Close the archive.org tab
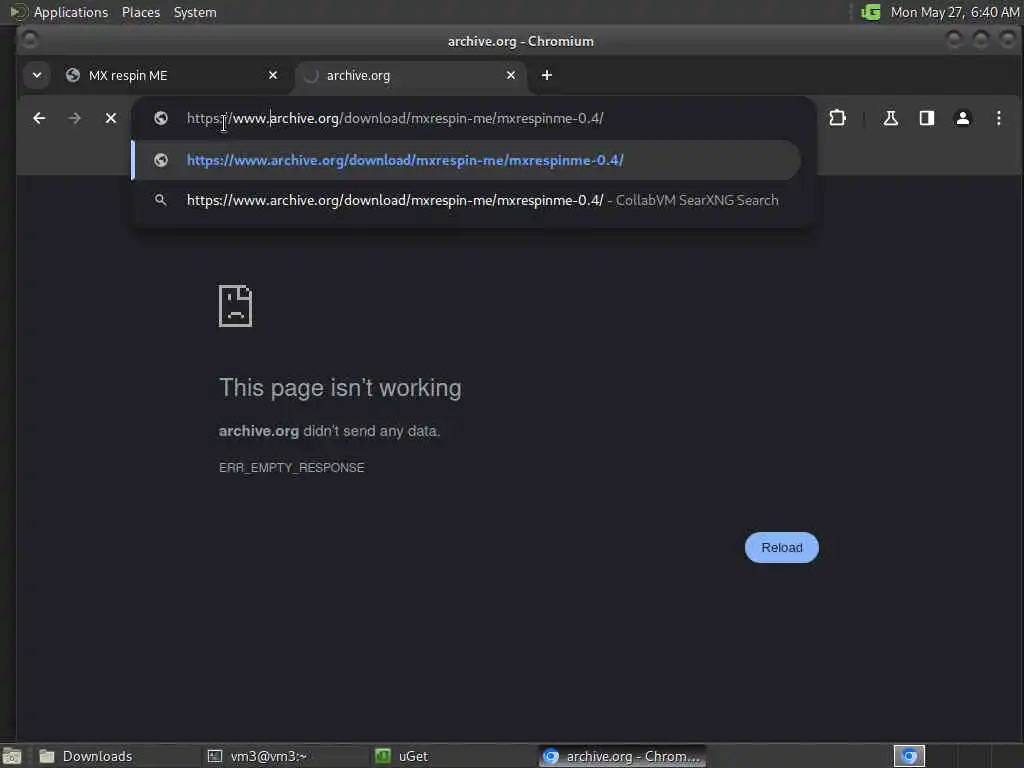Screen dimensions: 1024x768 [511, 75]
